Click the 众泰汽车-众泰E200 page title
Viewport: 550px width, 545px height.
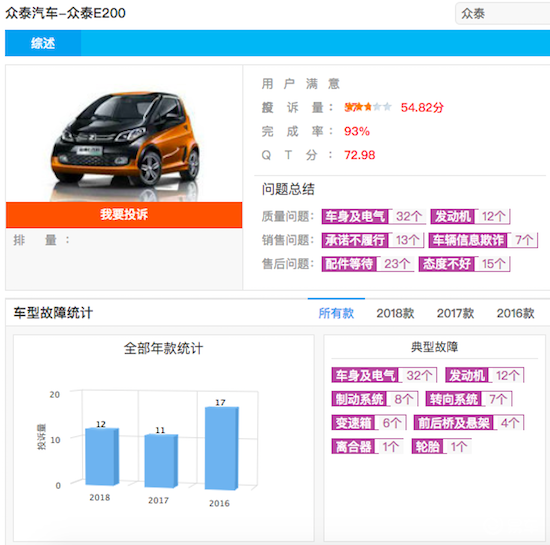coord(65,13)
